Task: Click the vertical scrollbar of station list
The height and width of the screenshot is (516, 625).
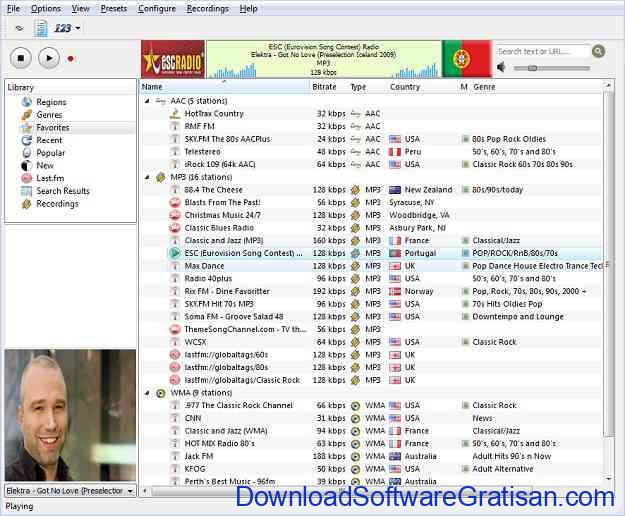Action: click(x=608, y=263)
